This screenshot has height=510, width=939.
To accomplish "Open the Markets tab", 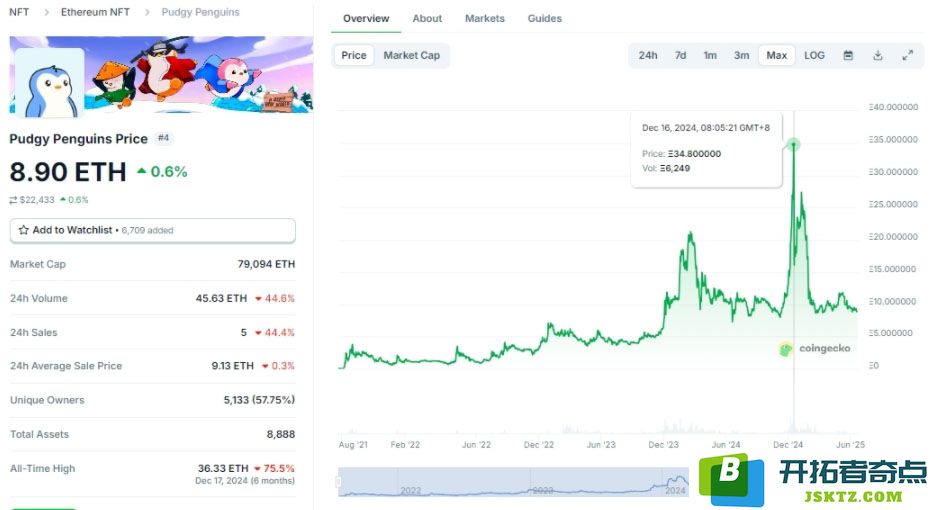I will tap(484, 19).
